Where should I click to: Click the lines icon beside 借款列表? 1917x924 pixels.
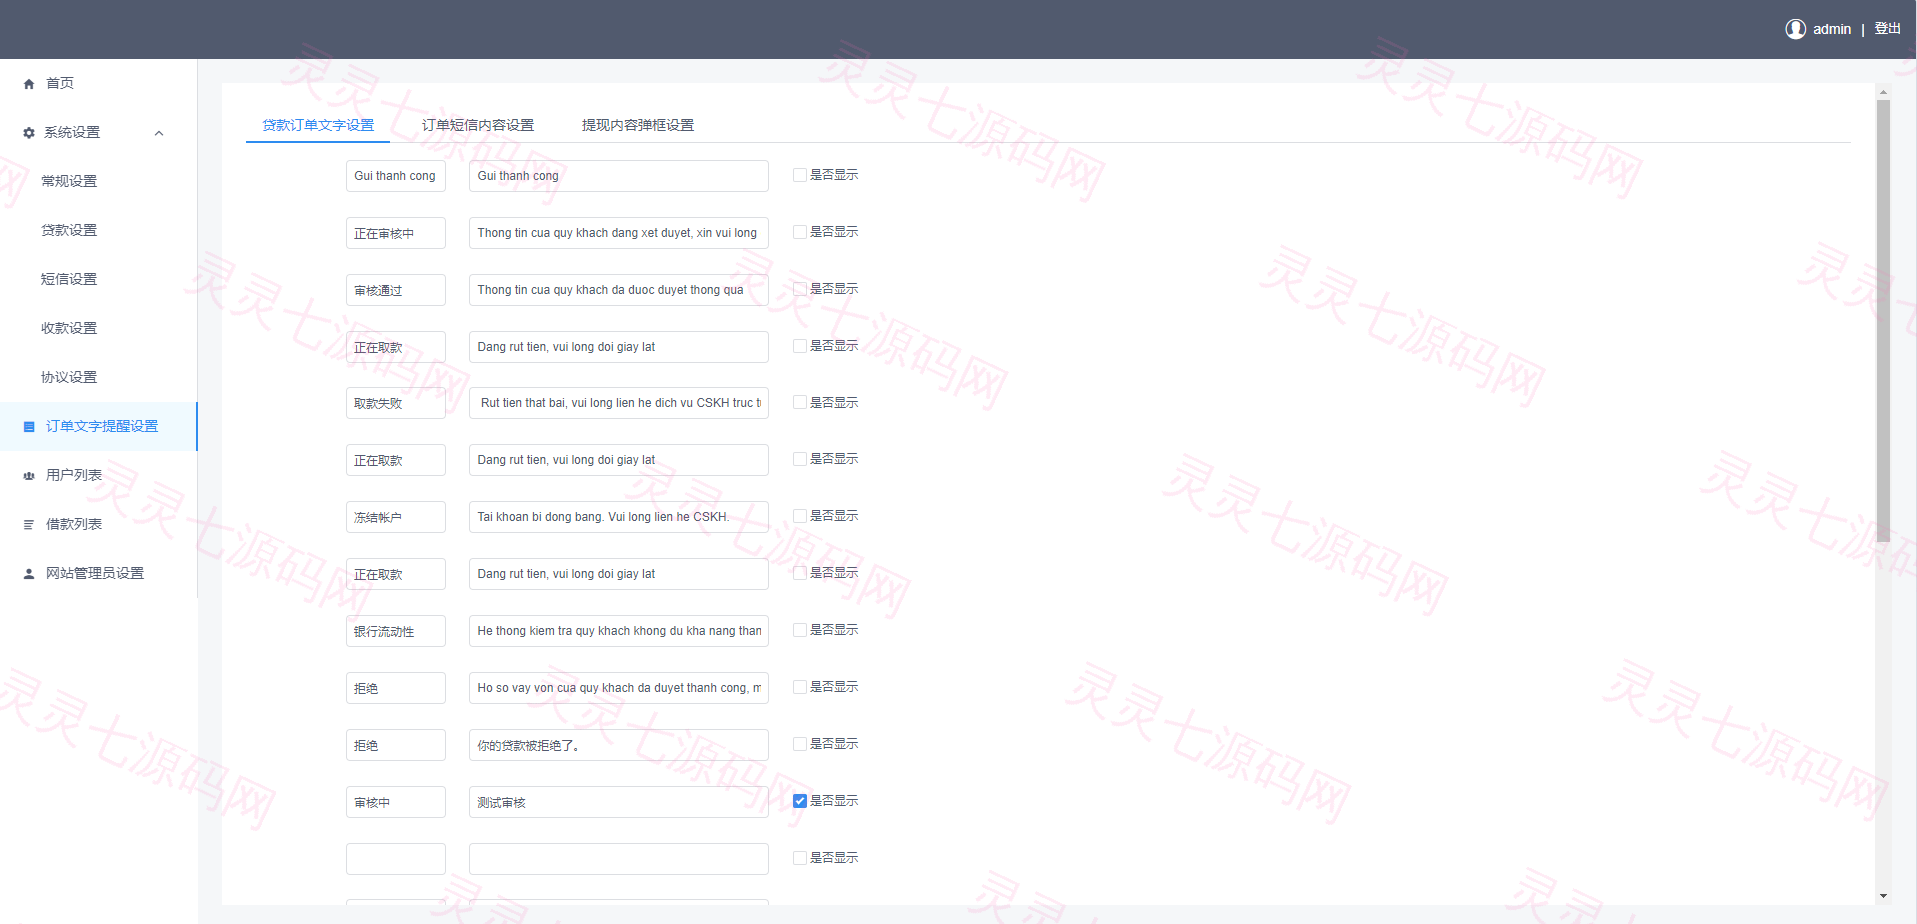(29, 525)
